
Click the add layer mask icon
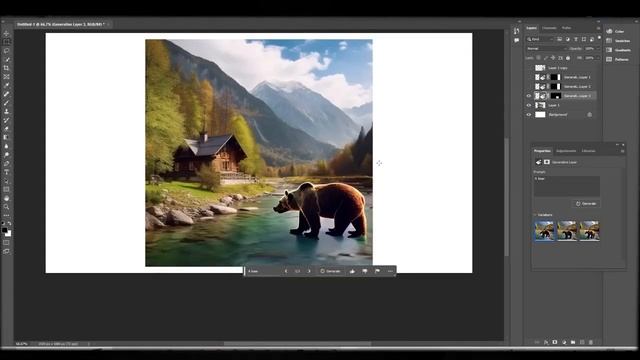[x=555, y=342]
